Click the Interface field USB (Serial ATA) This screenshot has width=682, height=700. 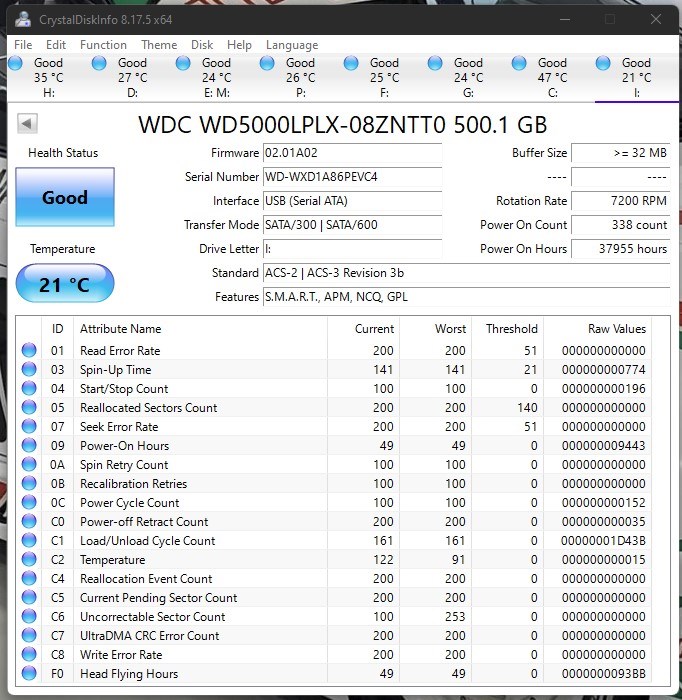click(x=353, y=201)
